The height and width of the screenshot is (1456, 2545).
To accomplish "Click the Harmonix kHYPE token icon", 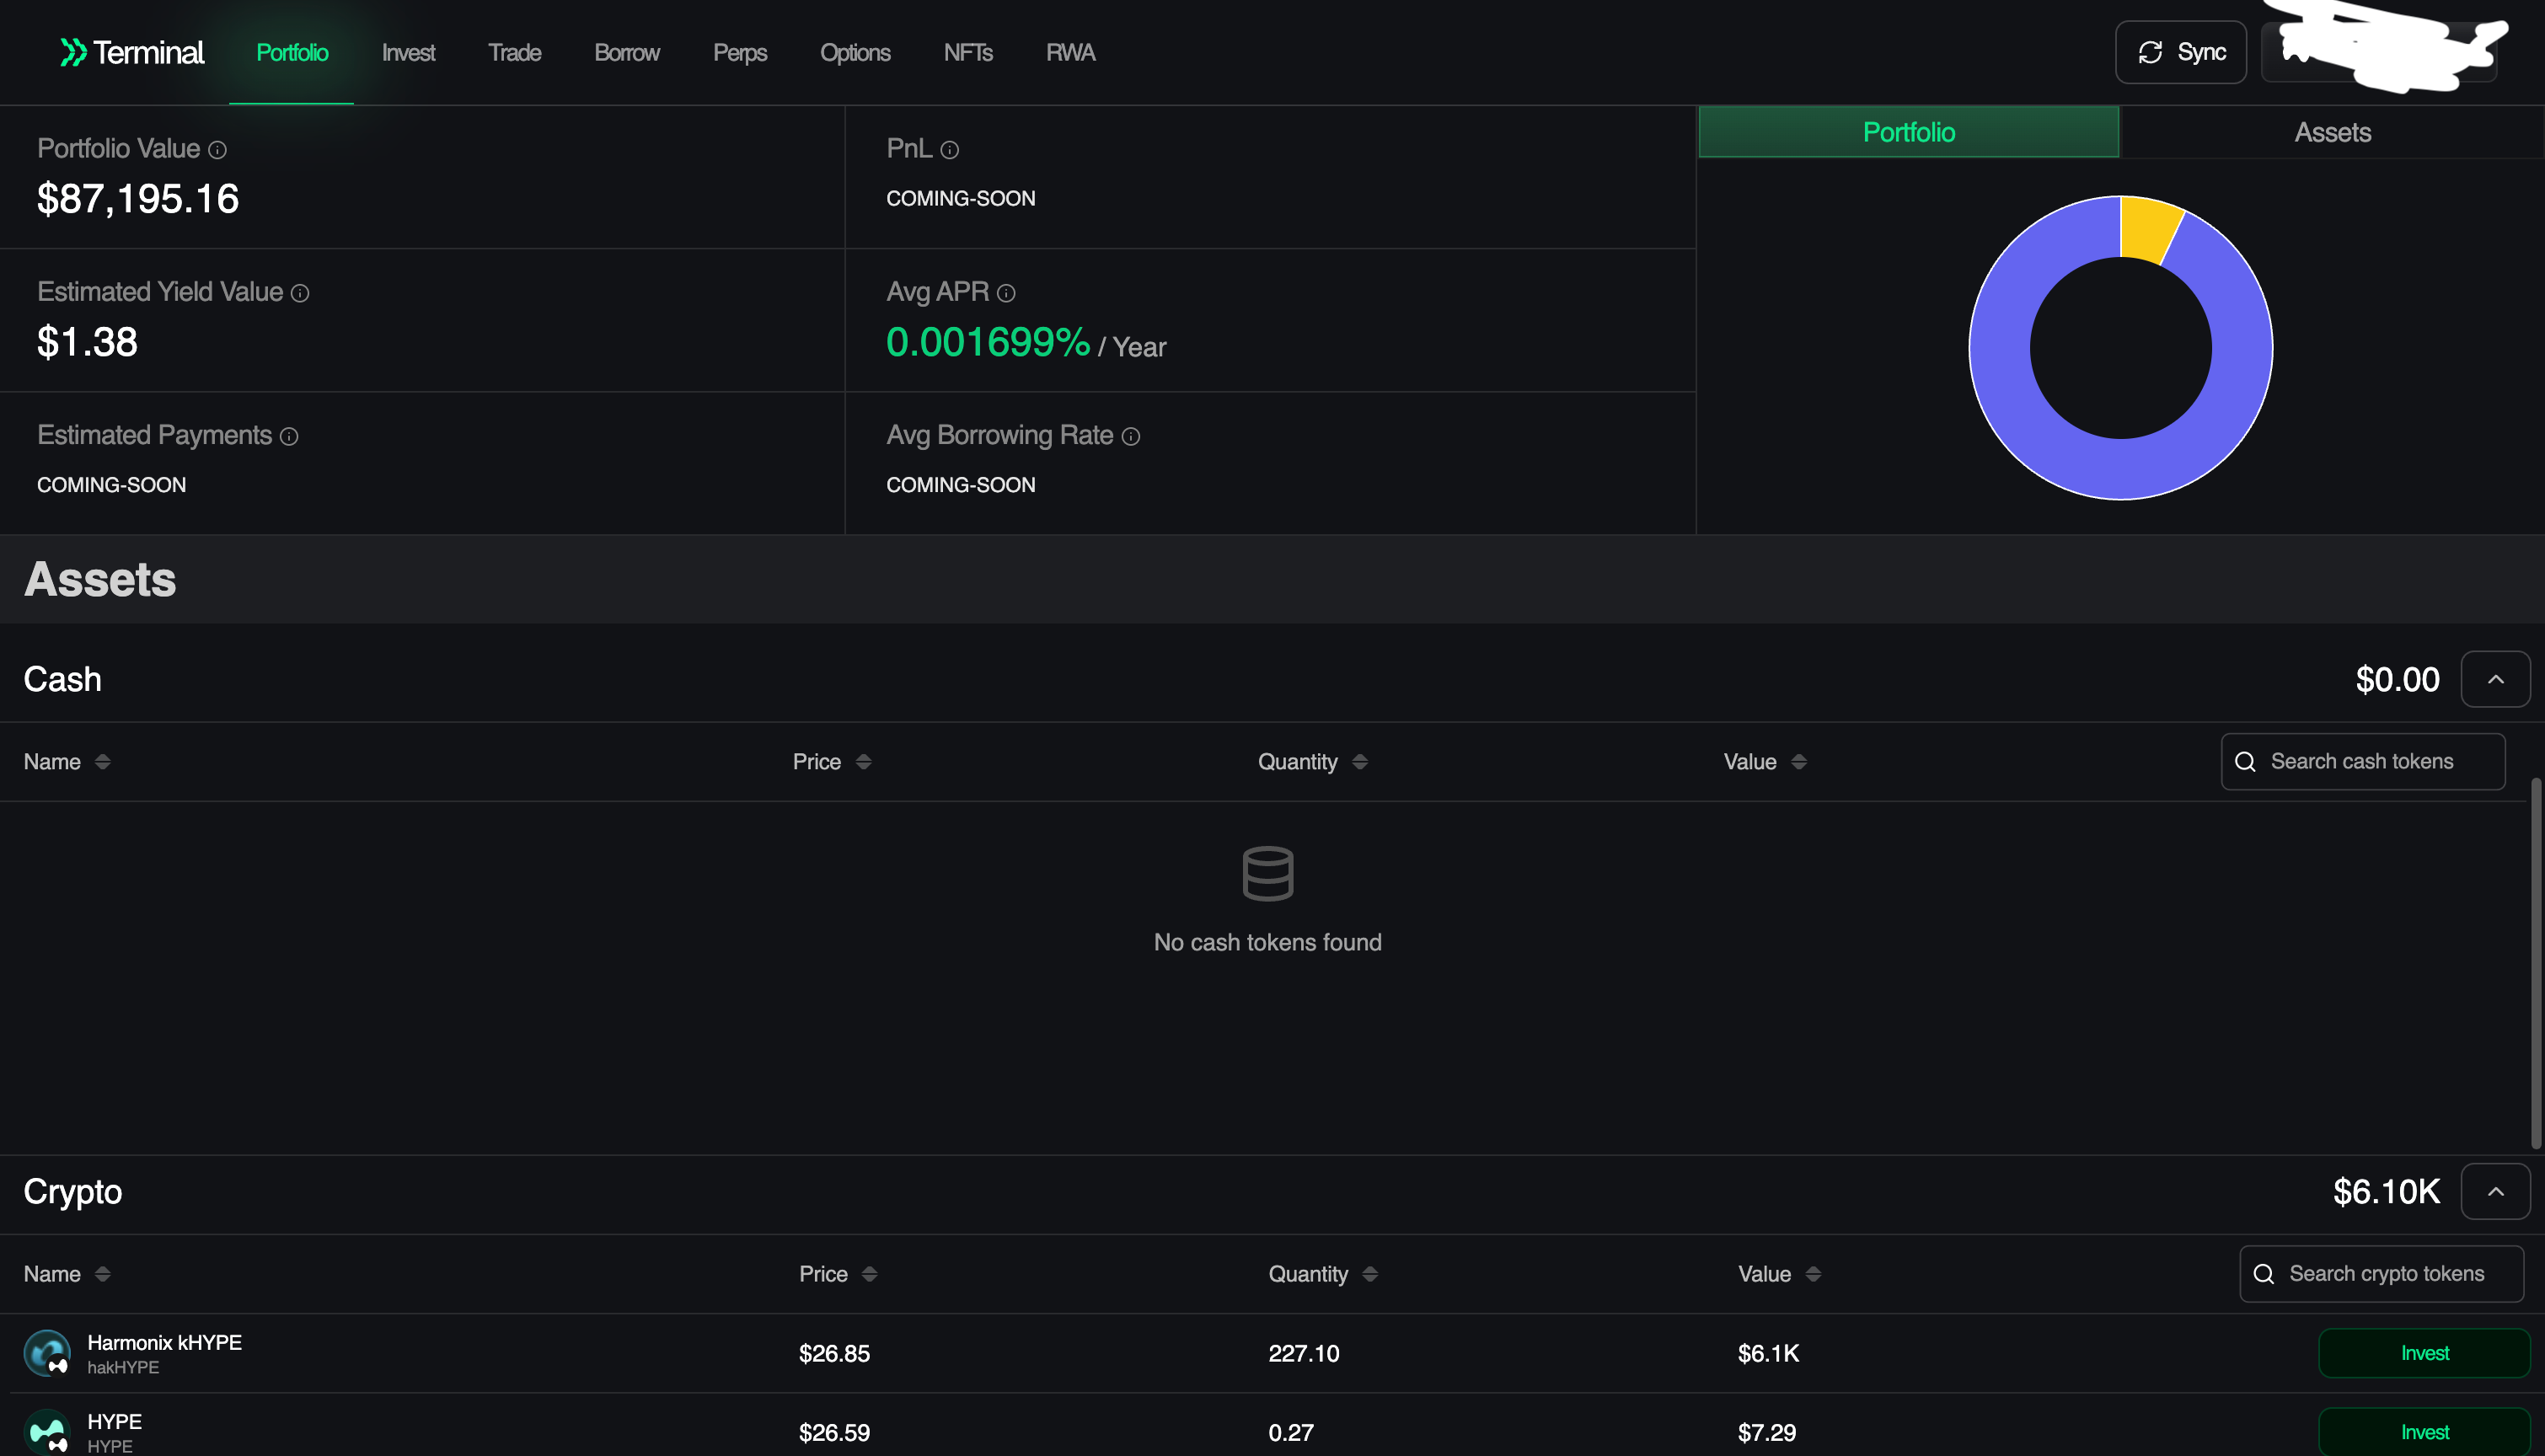I will (x=47, y=1353).
